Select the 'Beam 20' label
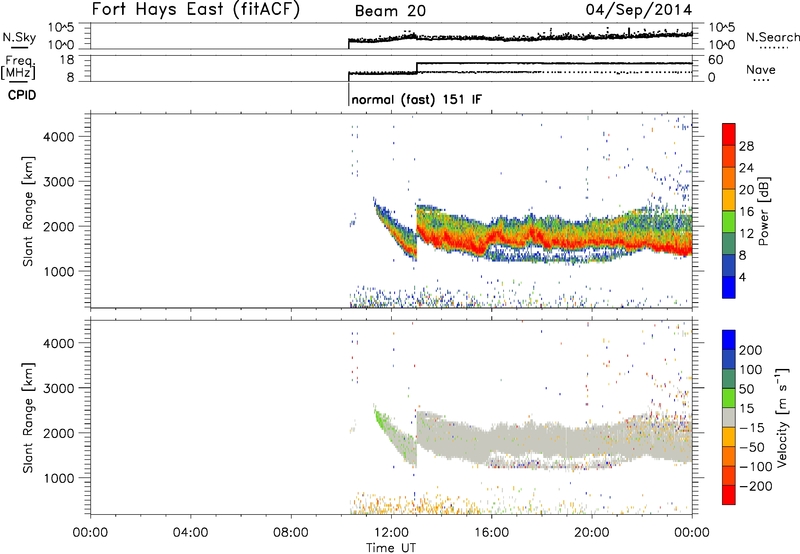This screenshot has width=800, height=554. coord(390,11)
